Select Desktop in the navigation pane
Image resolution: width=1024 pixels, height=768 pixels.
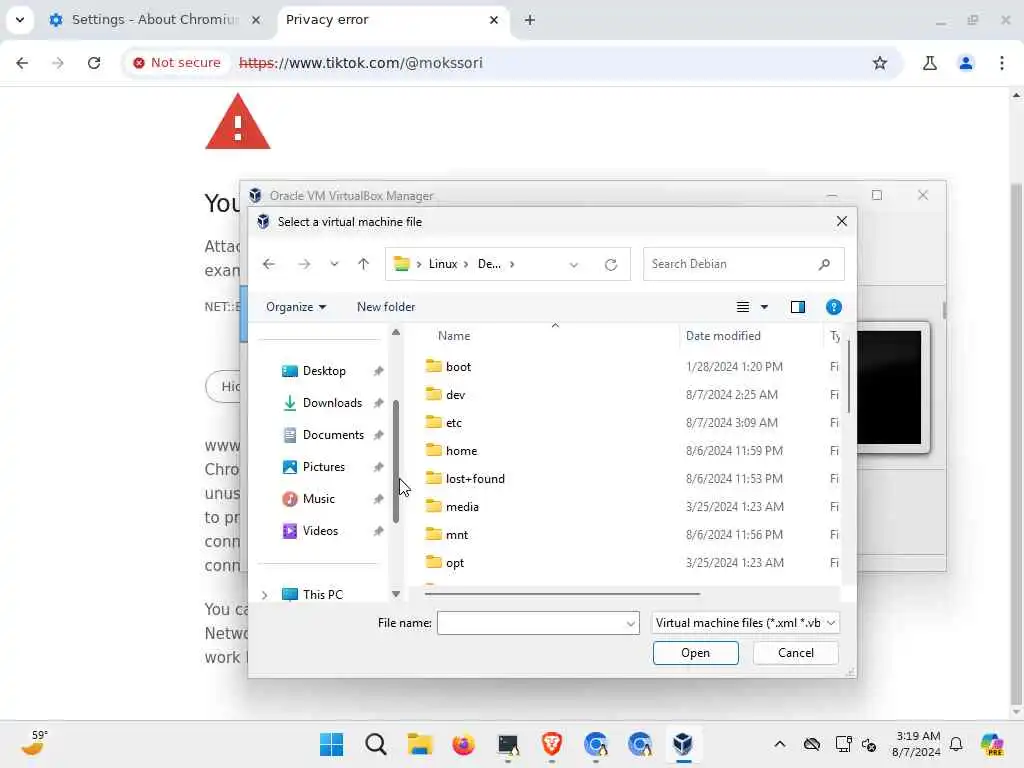tap(325, 371)
